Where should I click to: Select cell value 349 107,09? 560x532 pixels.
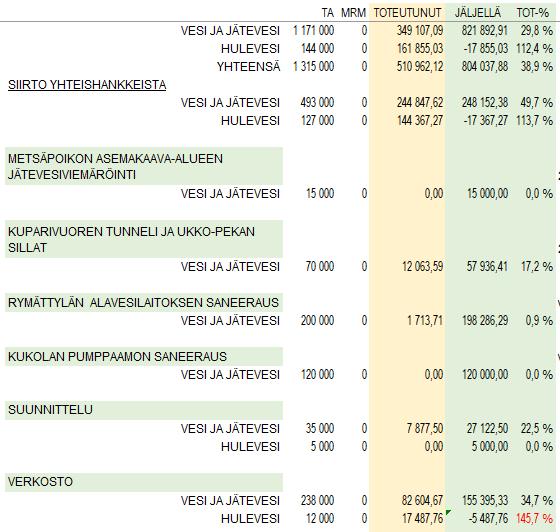tap(420, 30)
